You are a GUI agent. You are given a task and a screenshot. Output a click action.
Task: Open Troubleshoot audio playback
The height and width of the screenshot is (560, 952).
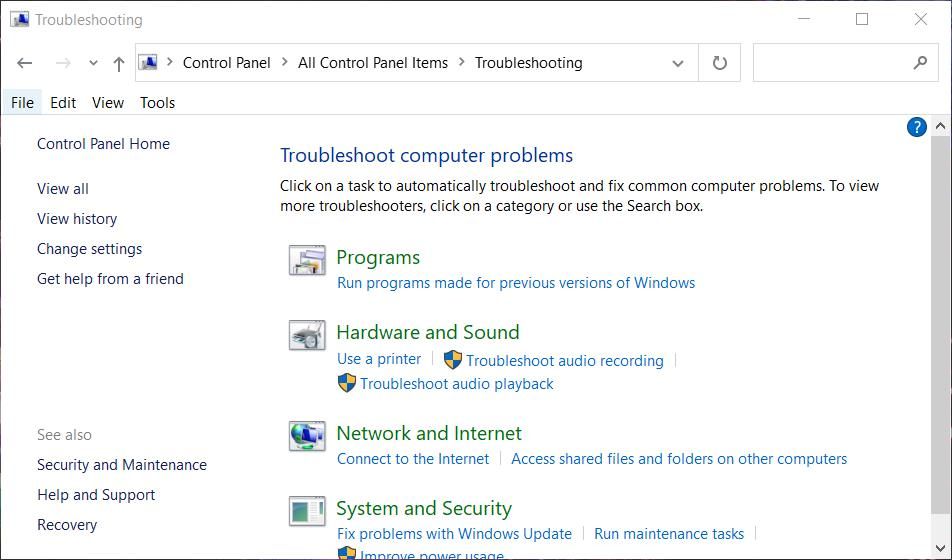pyautogui.click(x=456, y=384)
